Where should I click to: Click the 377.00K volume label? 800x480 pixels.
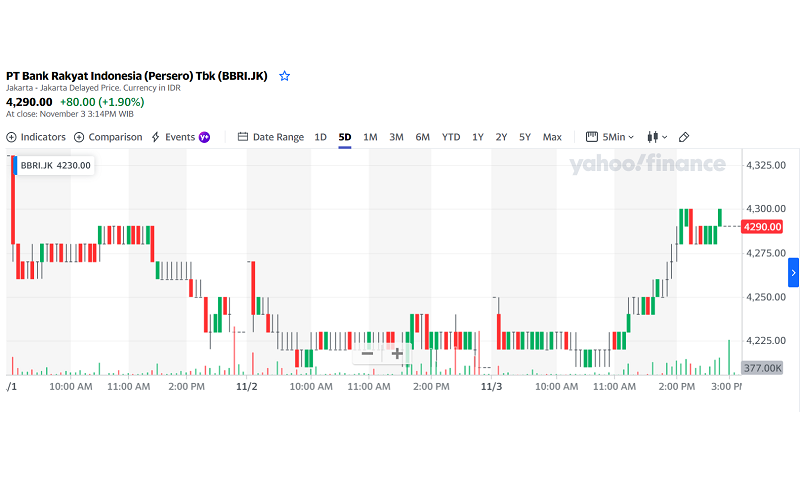762,368
